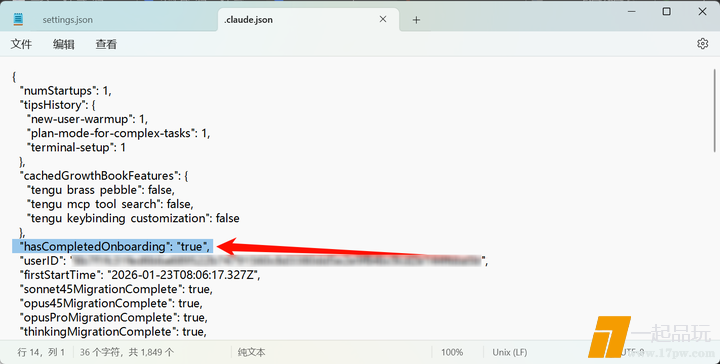Click the "userID" key
Viewport: 720px width, 364px height.
(x=41, y=261)
